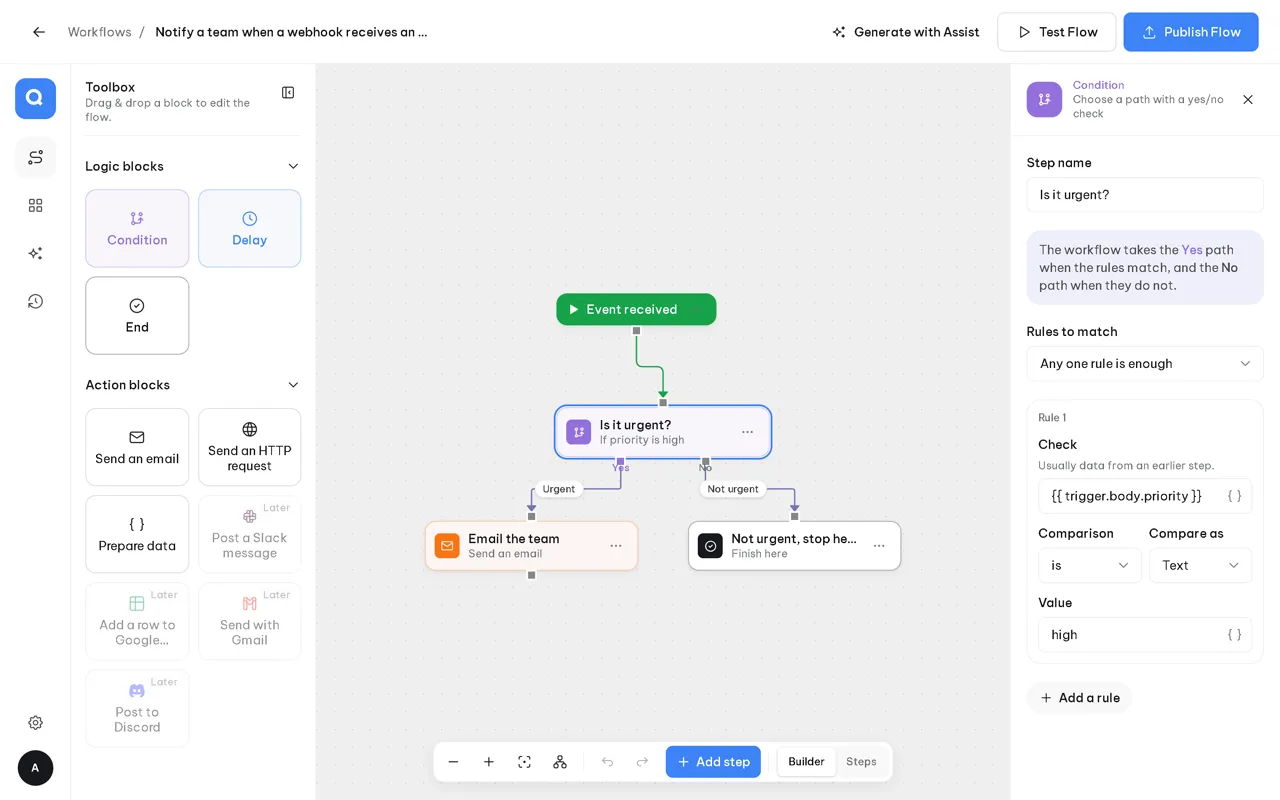1280x800 pixels.
Task: Open the Workflows breadcrumb
Action: (100, 32)
